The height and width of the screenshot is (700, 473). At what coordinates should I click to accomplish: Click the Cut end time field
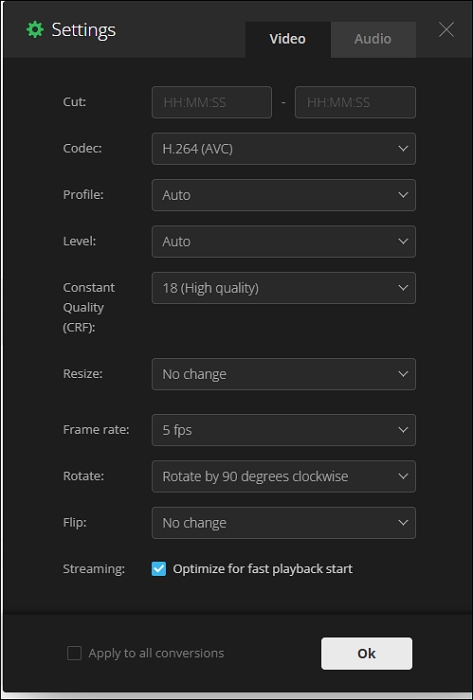point(355,102)
